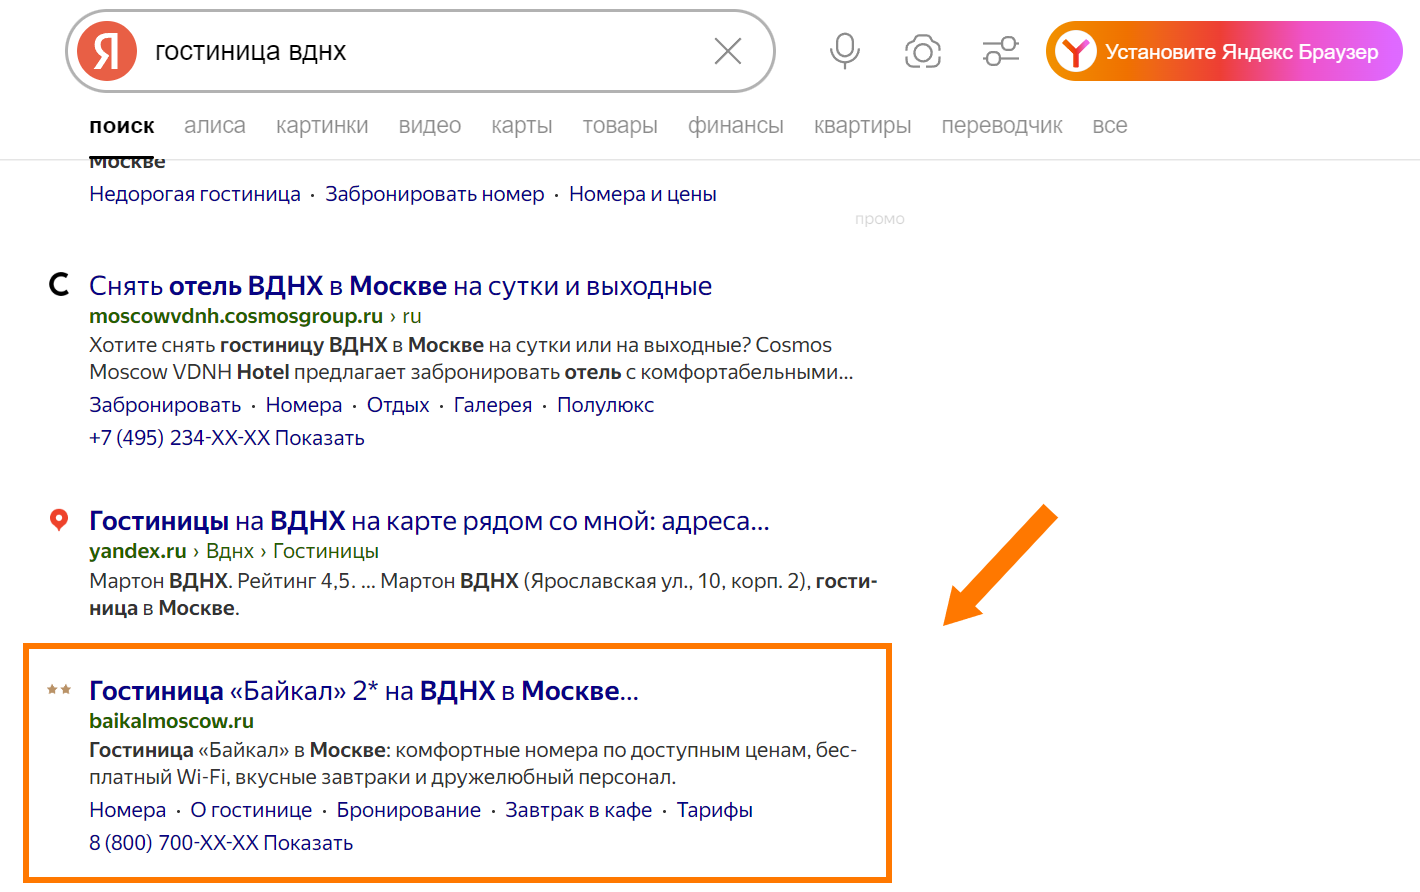Expand the все services menu
This screenshot has width=1420, height=892.
pos(1109,126)
